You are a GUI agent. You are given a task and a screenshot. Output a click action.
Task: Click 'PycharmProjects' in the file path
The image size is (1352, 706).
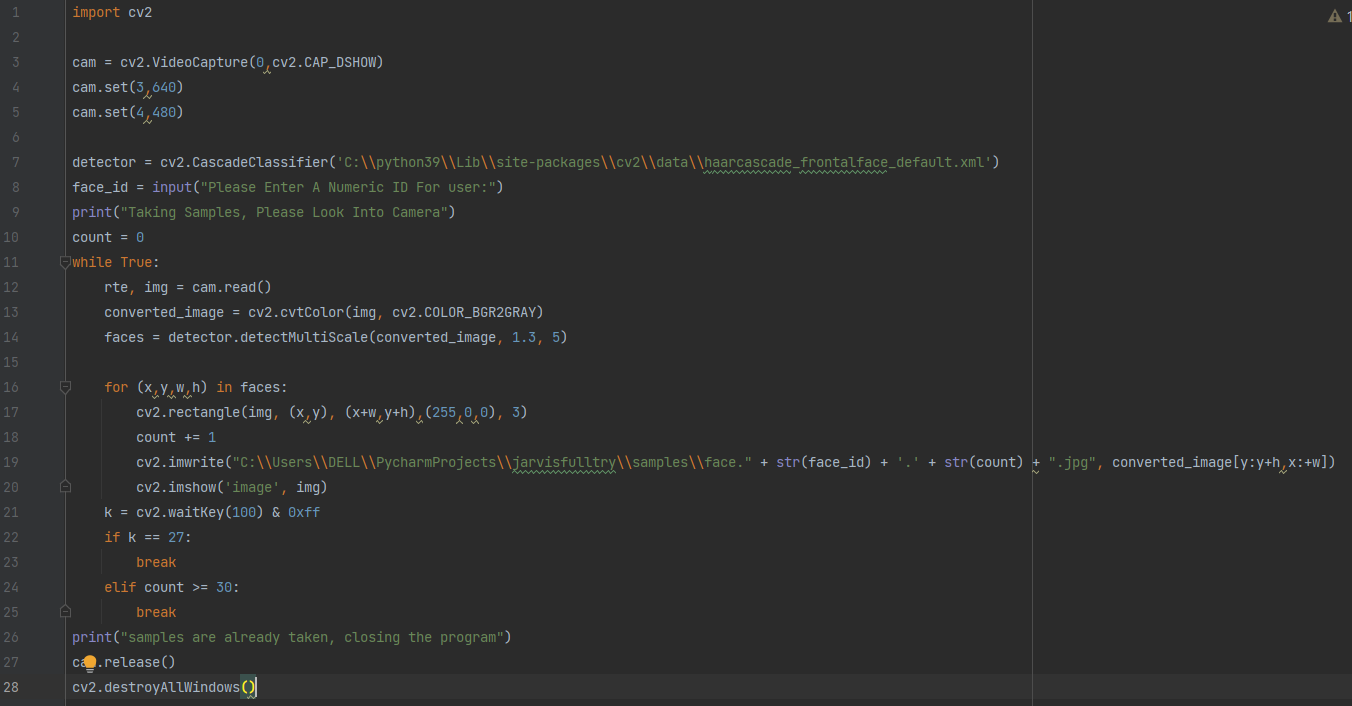tap(436, 462)
